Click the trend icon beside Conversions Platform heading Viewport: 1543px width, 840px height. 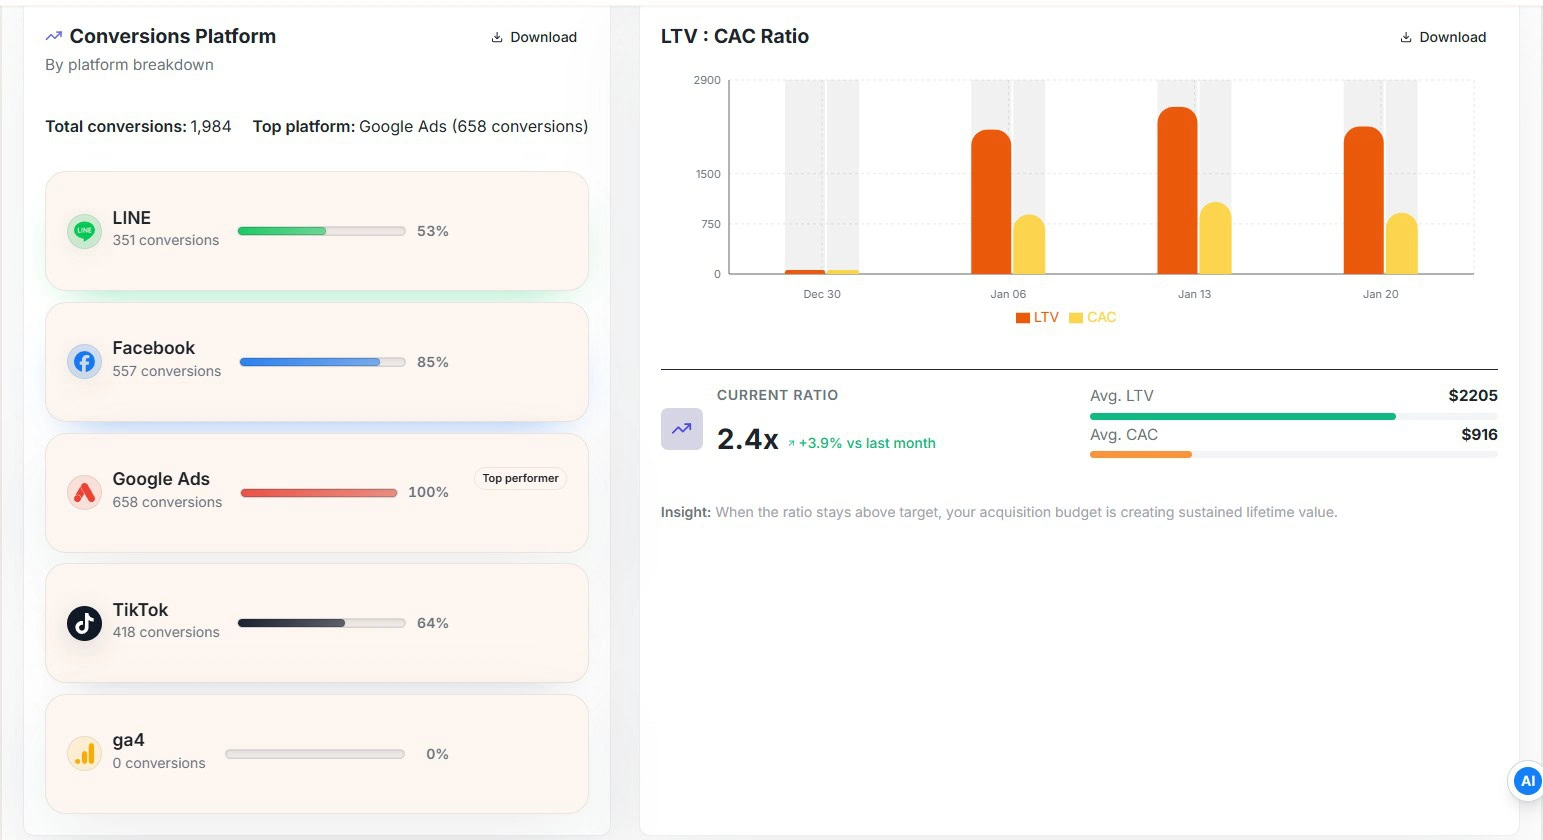52,35
